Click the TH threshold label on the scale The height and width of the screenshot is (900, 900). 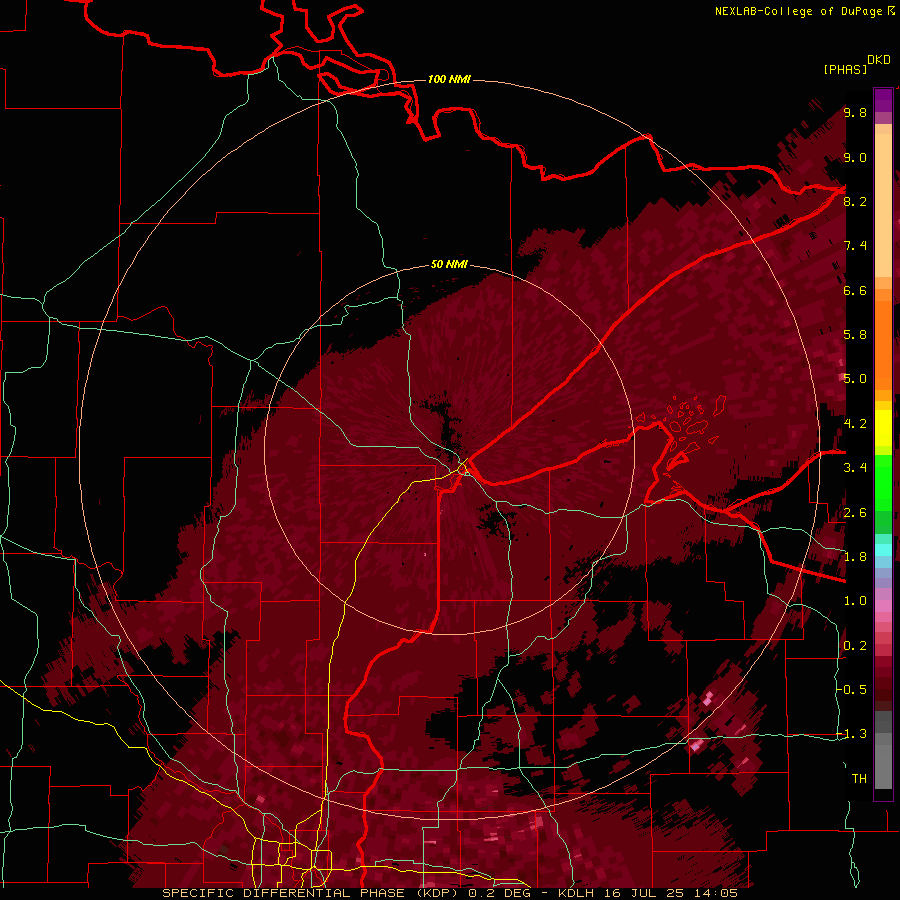tap(859, 779)
